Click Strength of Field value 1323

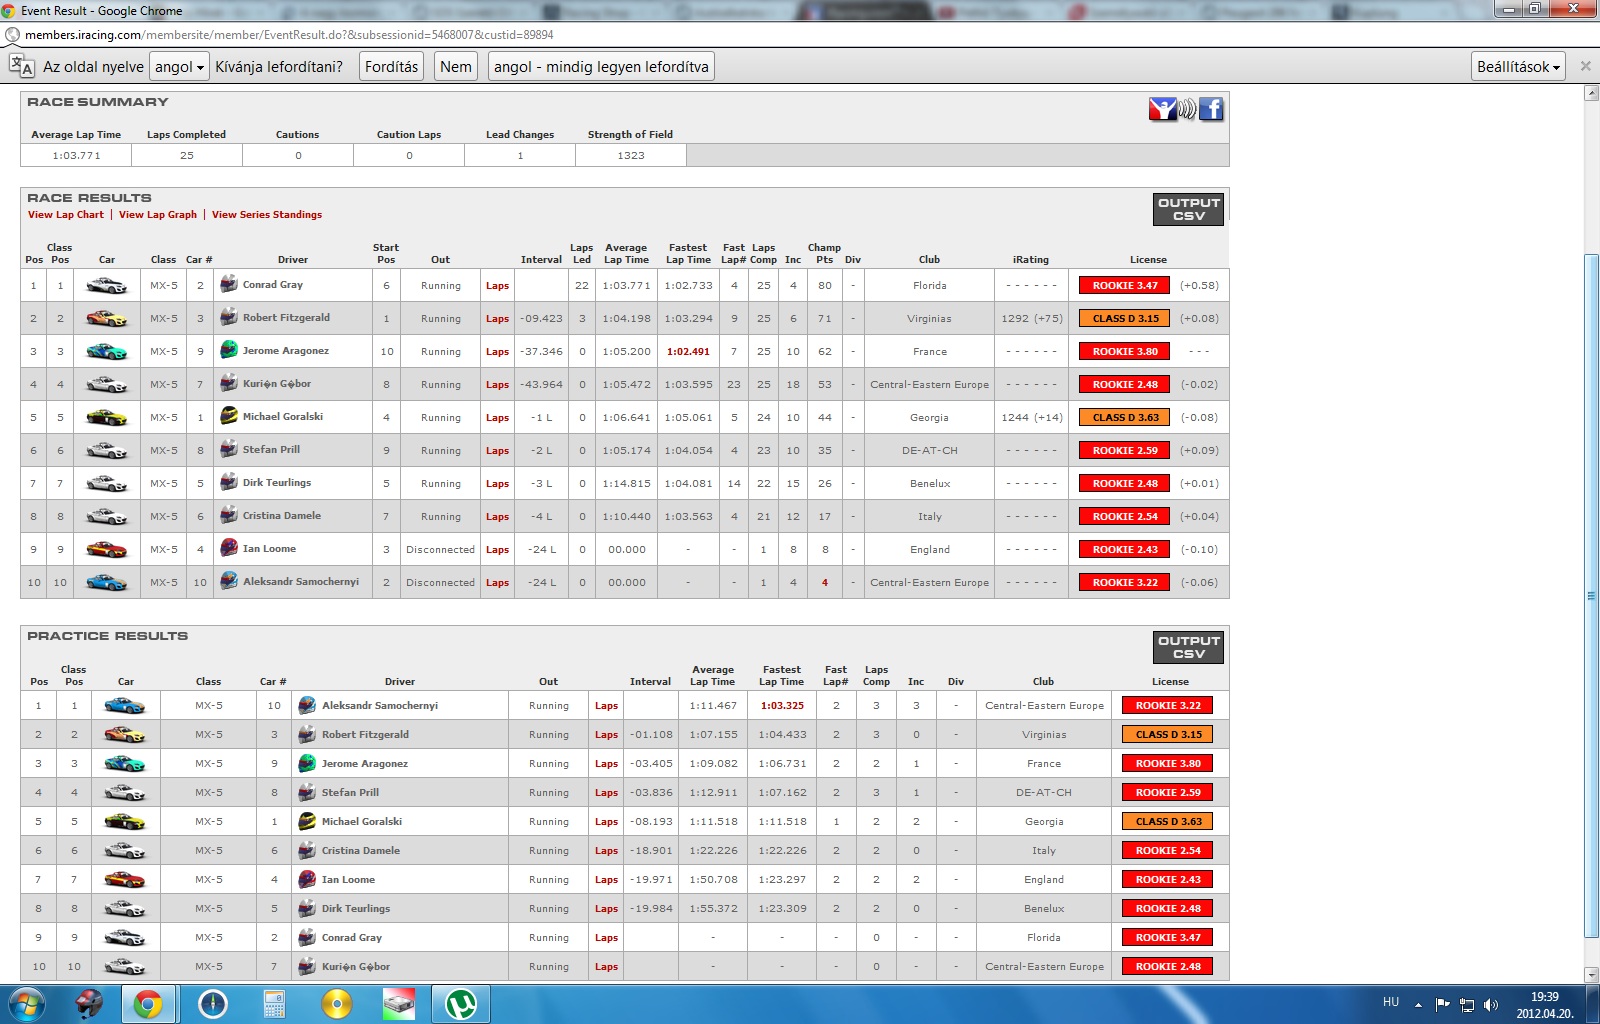point(631,156)
